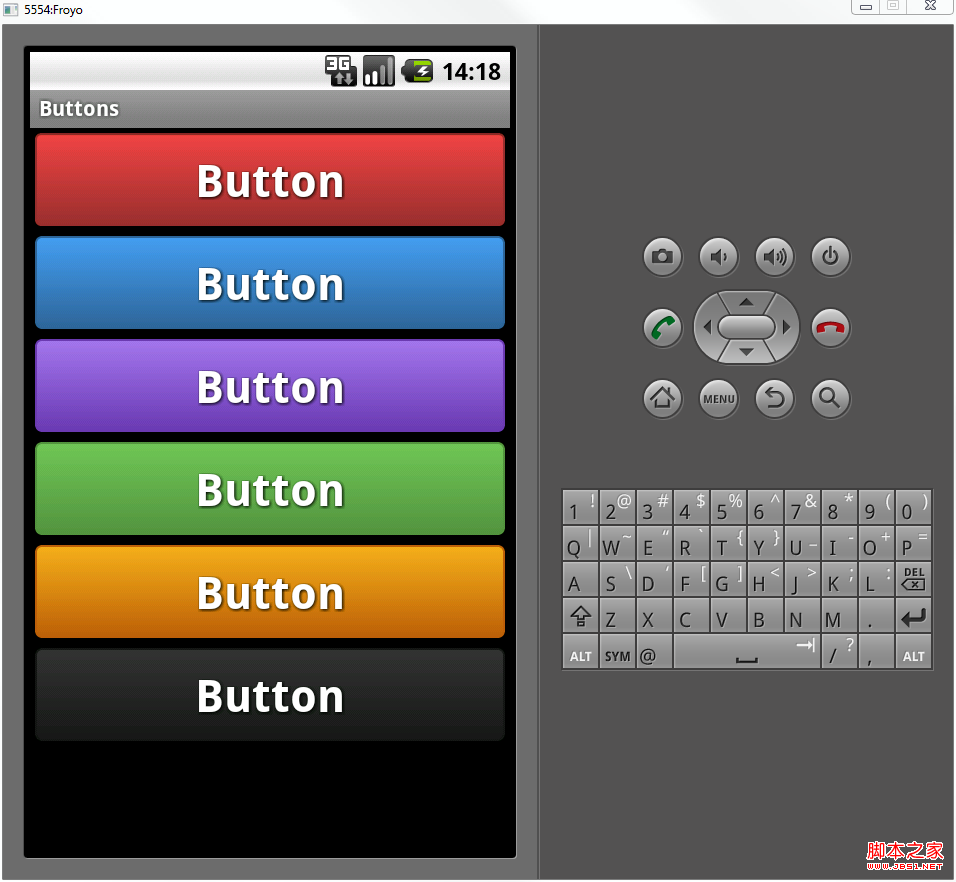Click the Buttons title bar text
Viewport: 956px width, 882px height.
[79, 108]
